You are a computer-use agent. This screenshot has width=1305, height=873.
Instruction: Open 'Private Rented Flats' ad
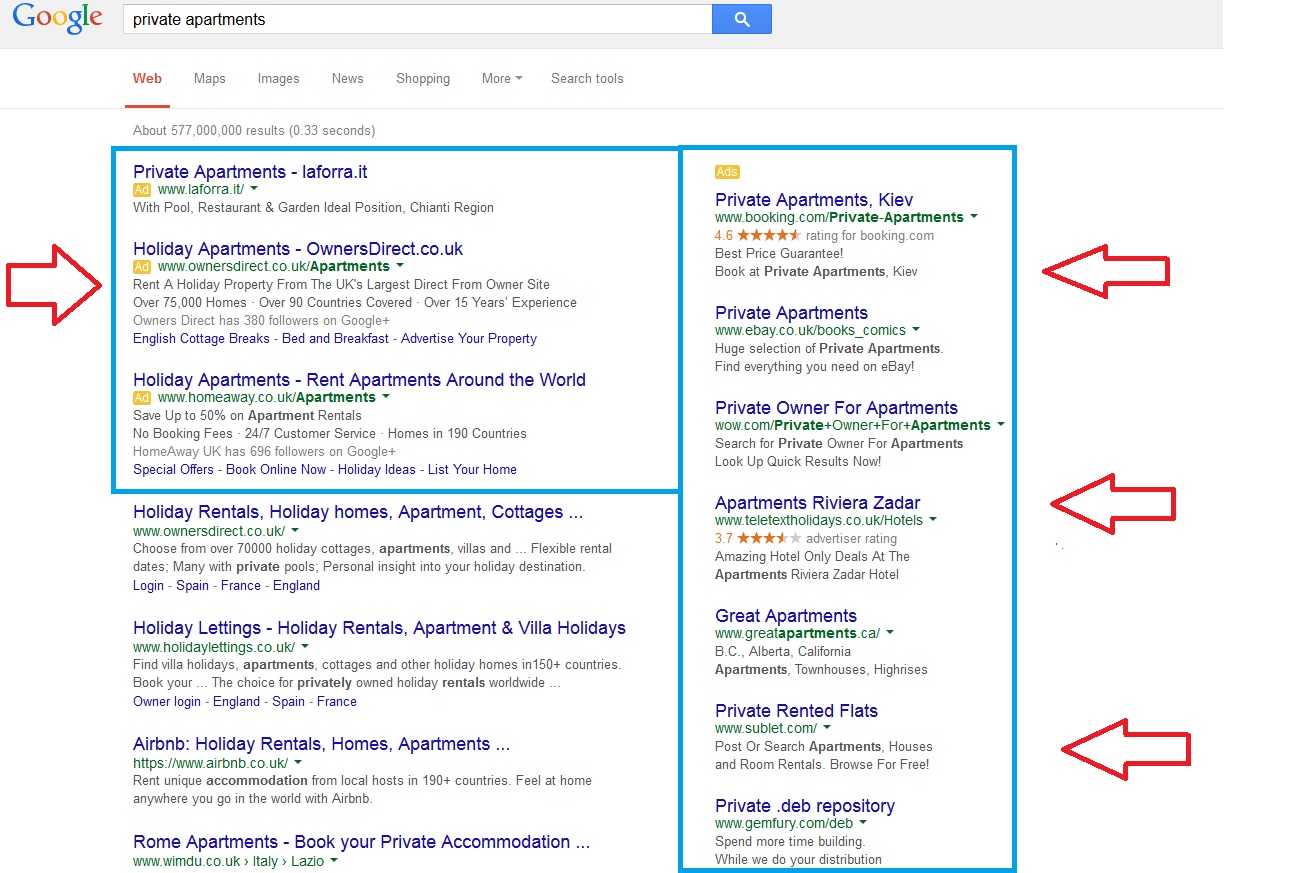pos(796,710)
